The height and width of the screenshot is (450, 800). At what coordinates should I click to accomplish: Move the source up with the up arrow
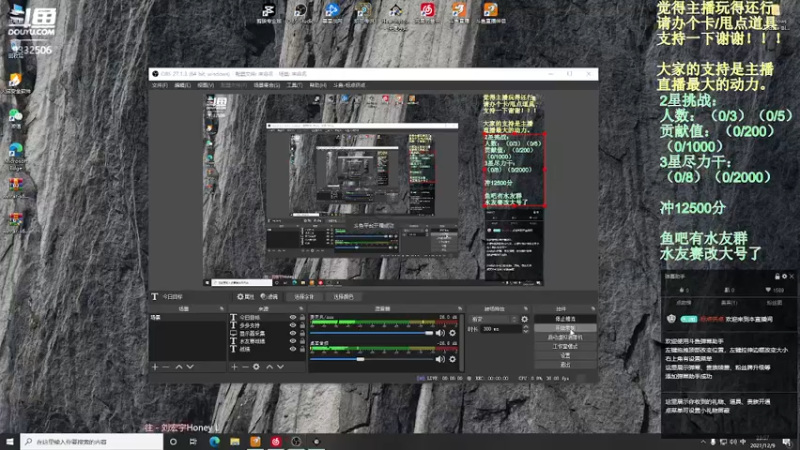pyautogui.click(x=269, y=367)
